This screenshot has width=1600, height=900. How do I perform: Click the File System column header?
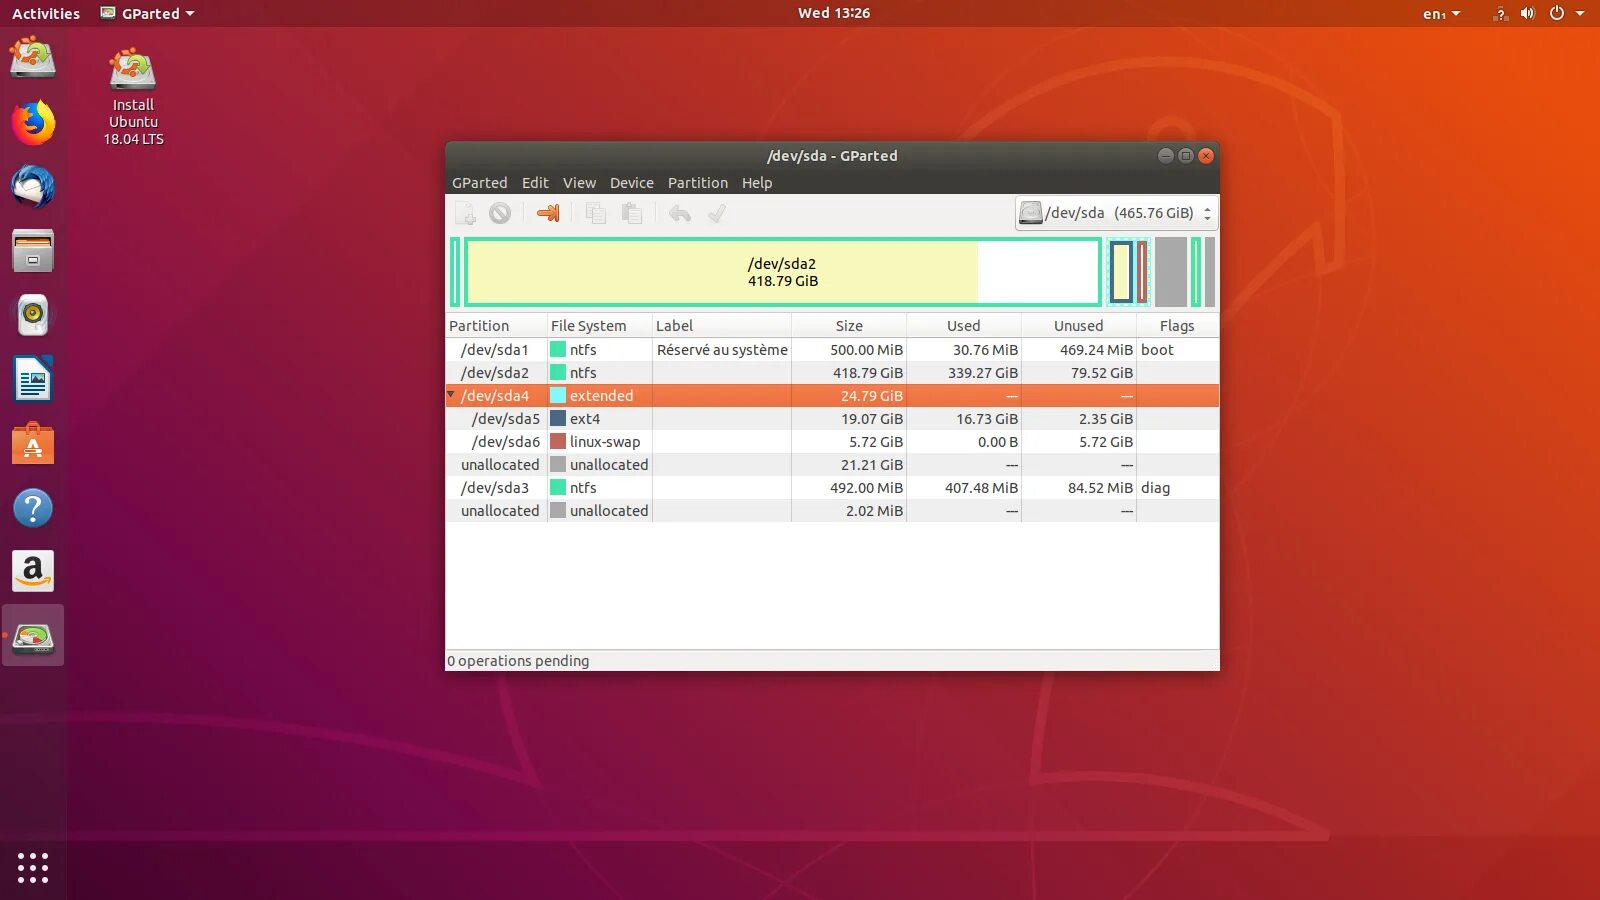tap(600, 326)
